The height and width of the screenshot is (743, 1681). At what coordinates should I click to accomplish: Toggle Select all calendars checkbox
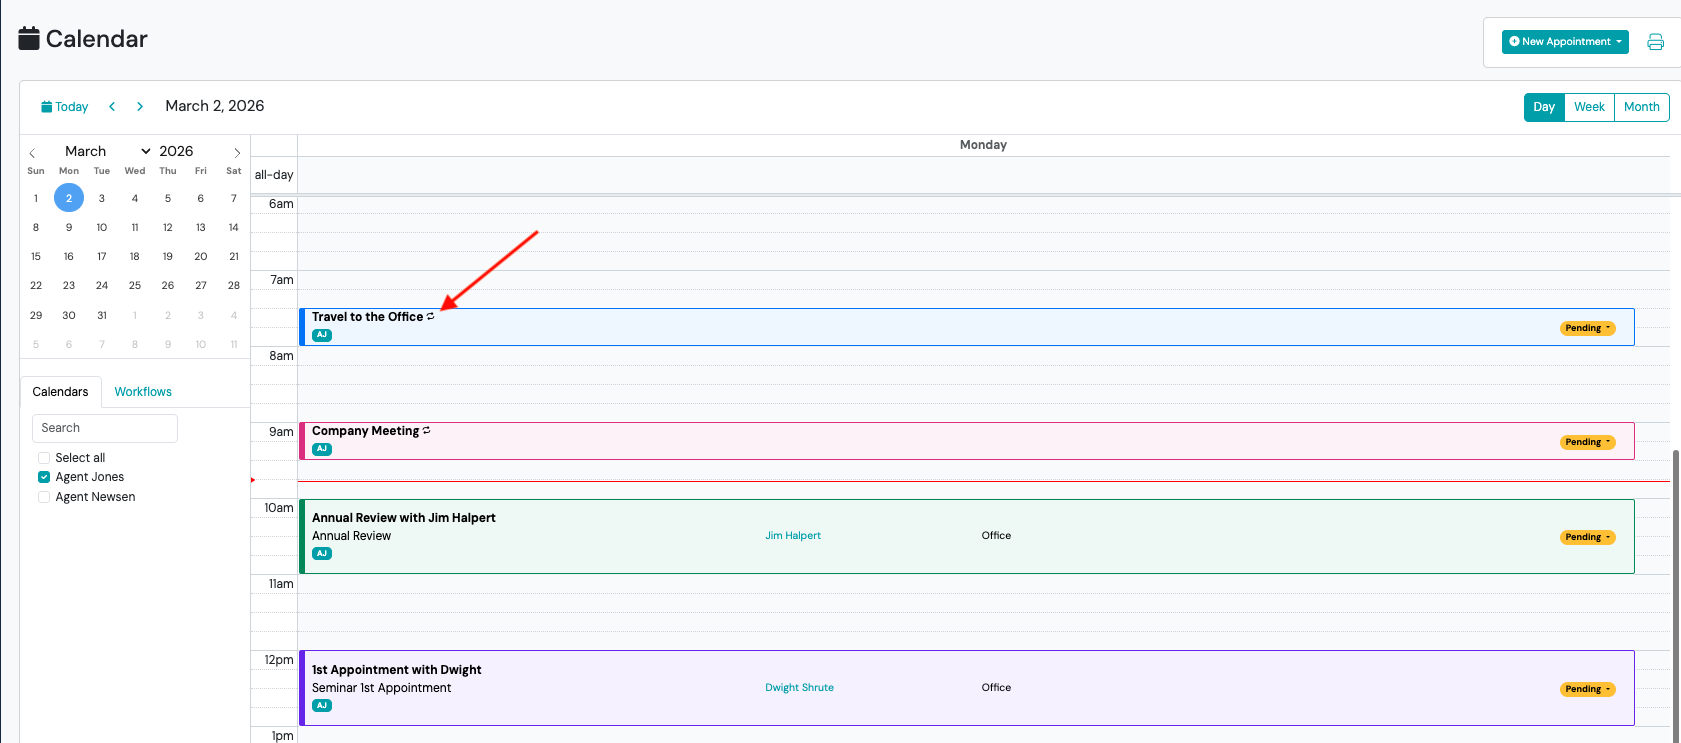pyautogui.click(x=44, y=458)
